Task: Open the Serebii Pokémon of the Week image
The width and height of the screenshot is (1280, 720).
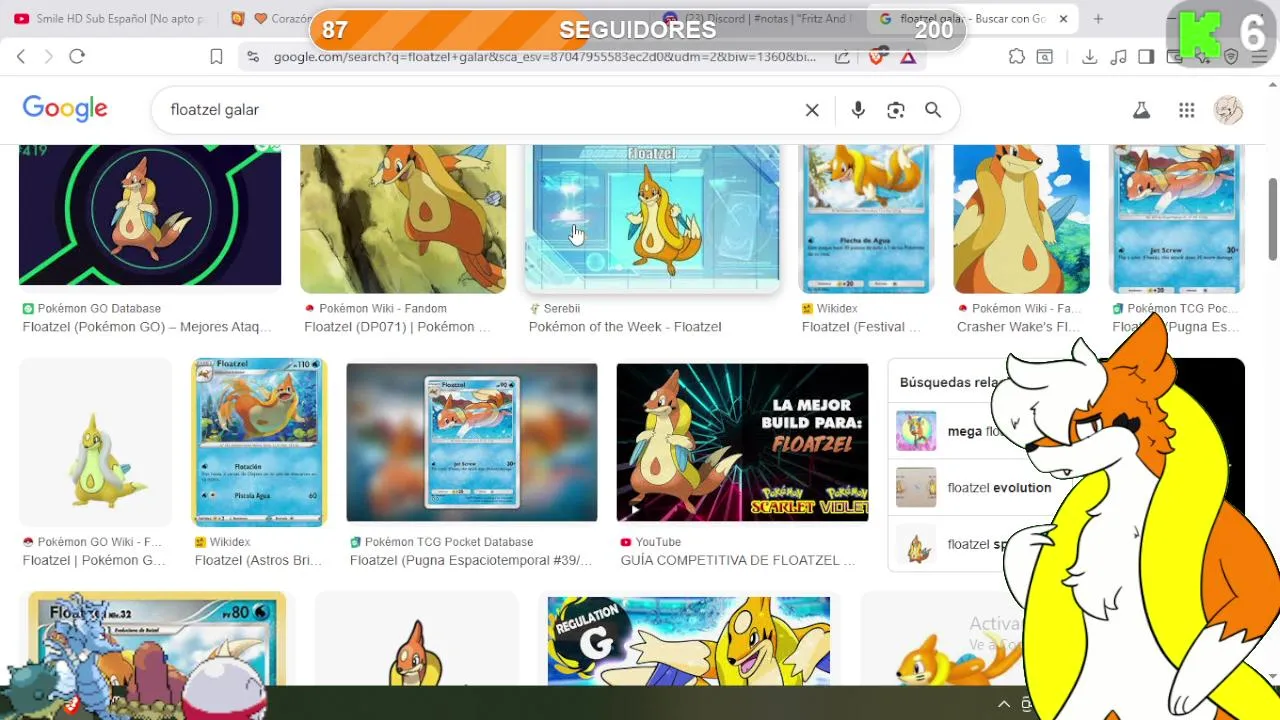Action: 652,219
